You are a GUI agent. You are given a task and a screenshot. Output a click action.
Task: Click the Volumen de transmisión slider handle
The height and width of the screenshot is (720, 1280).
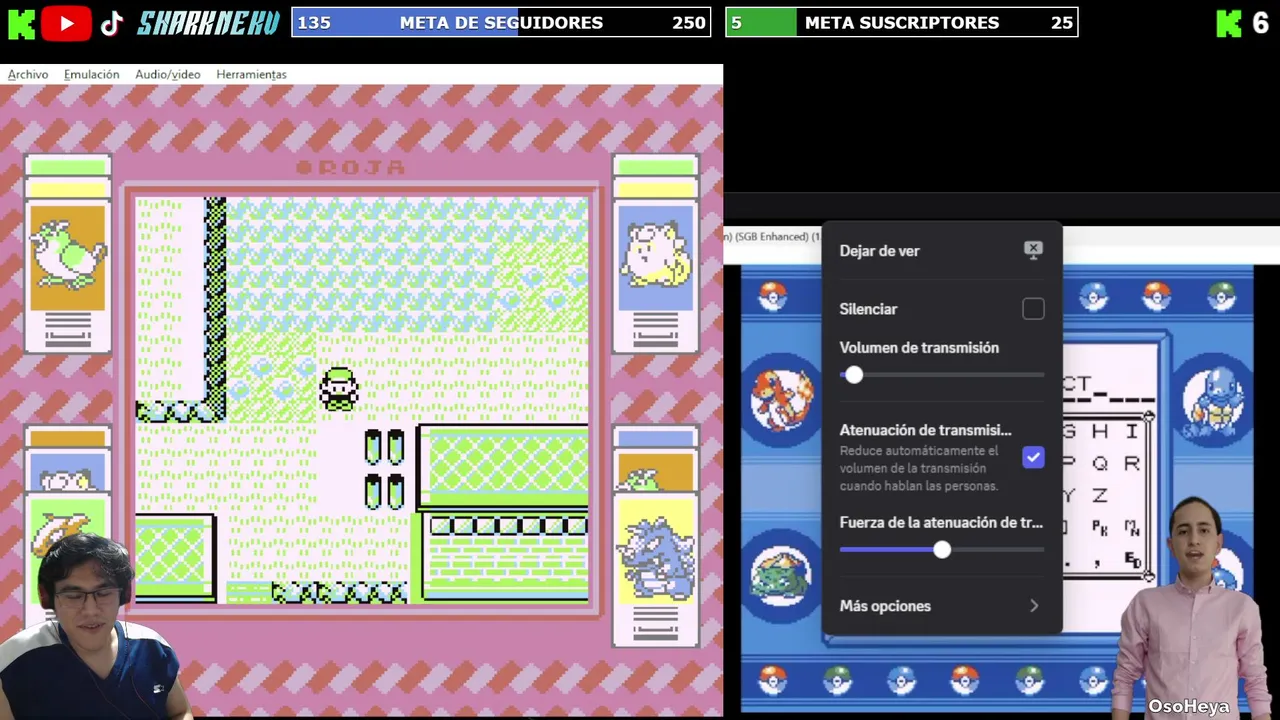click(x=853, y=375)
